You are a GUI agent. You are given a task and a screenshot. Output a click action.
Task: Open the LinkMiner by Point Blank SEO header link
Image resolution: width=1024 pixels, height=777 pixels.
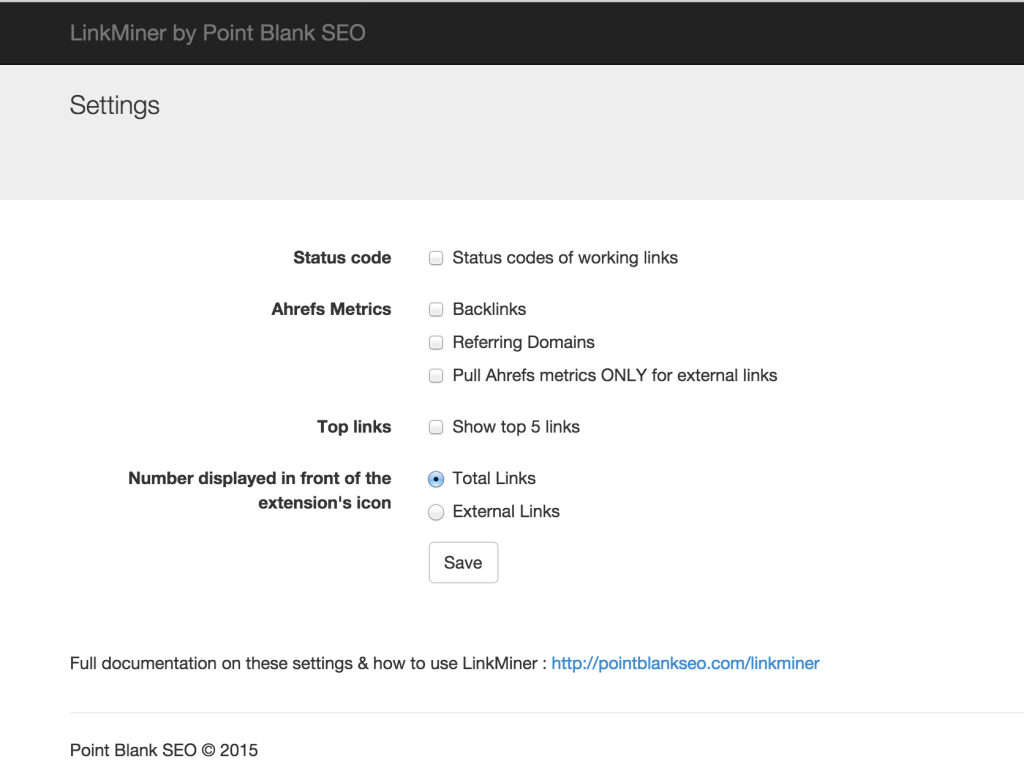(x=217, y=33)
